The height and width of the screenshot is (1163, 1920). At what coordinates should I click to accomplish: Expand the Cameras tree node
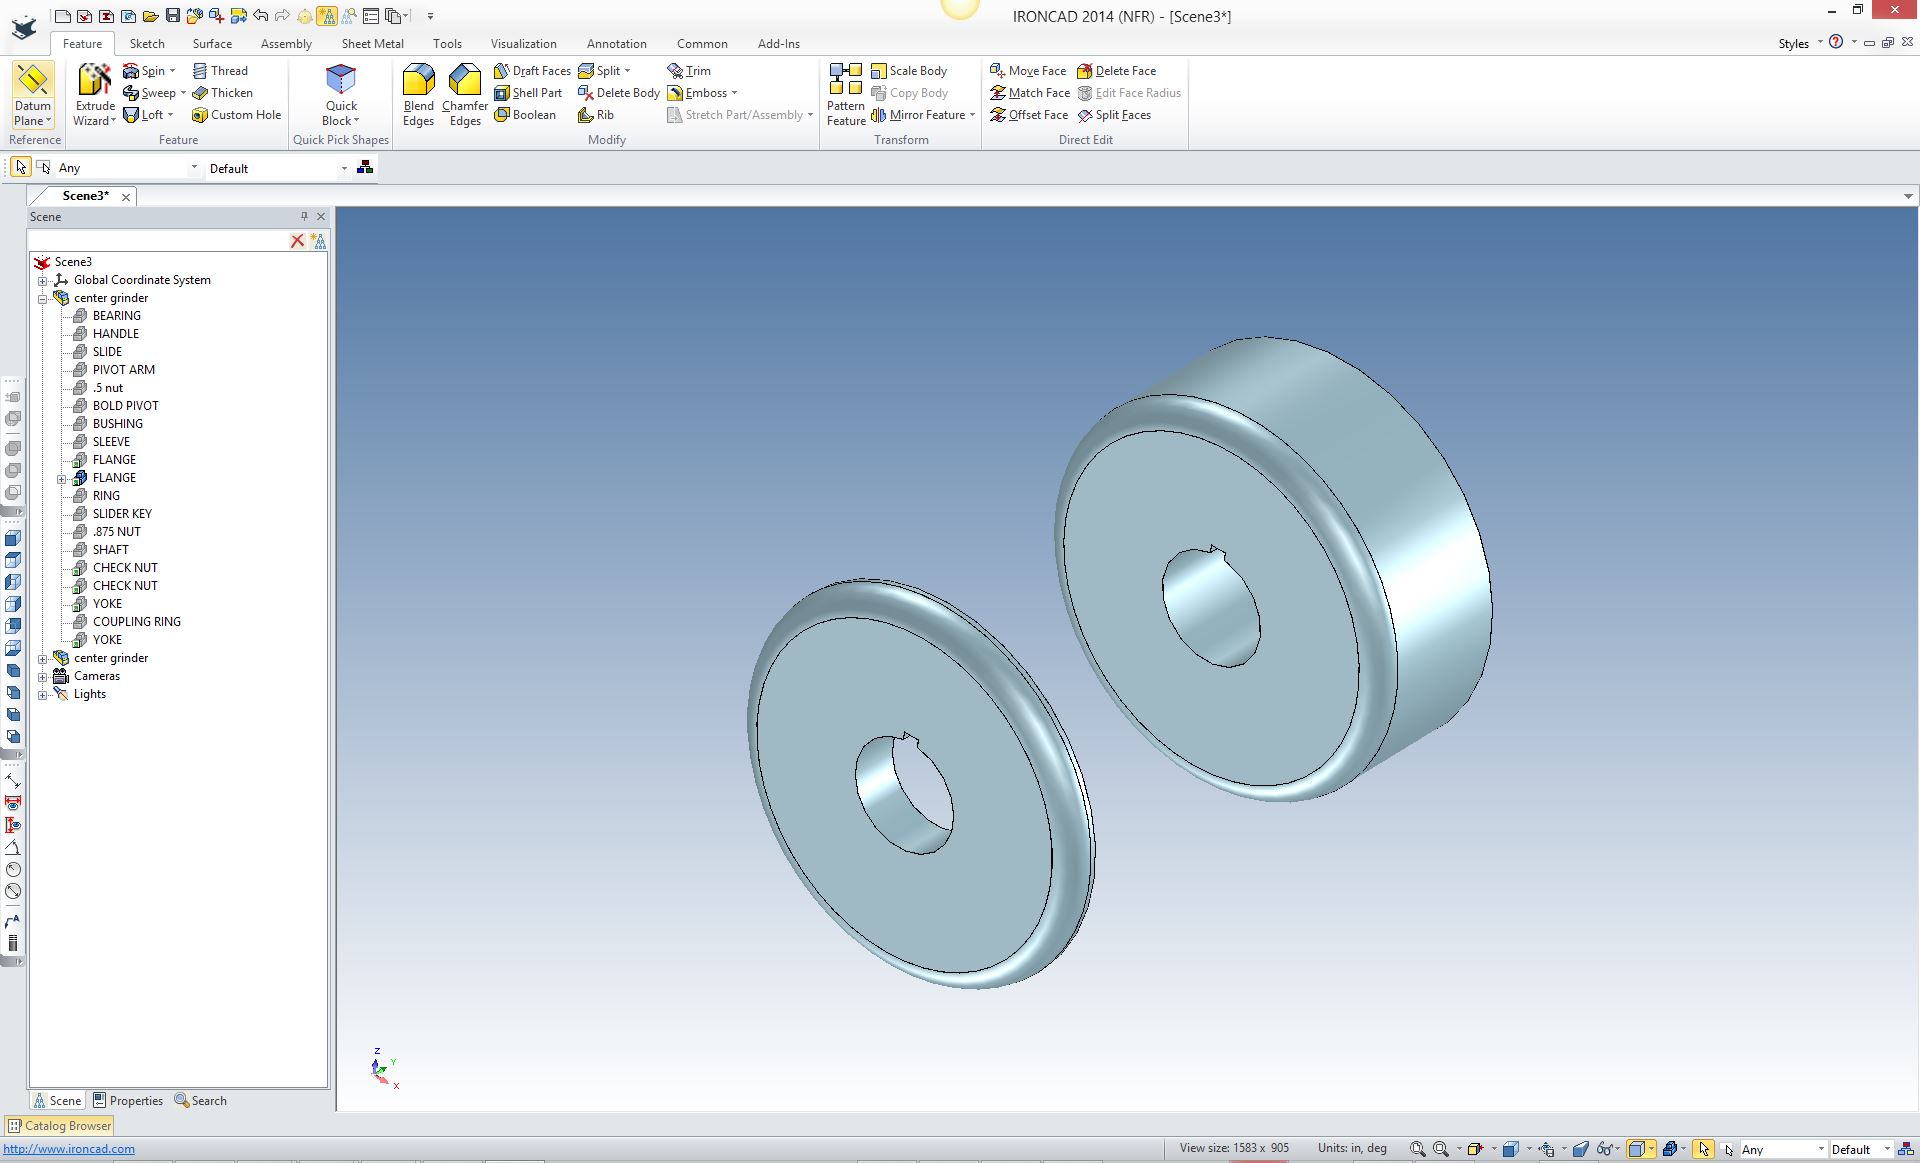tap(43, 676)
